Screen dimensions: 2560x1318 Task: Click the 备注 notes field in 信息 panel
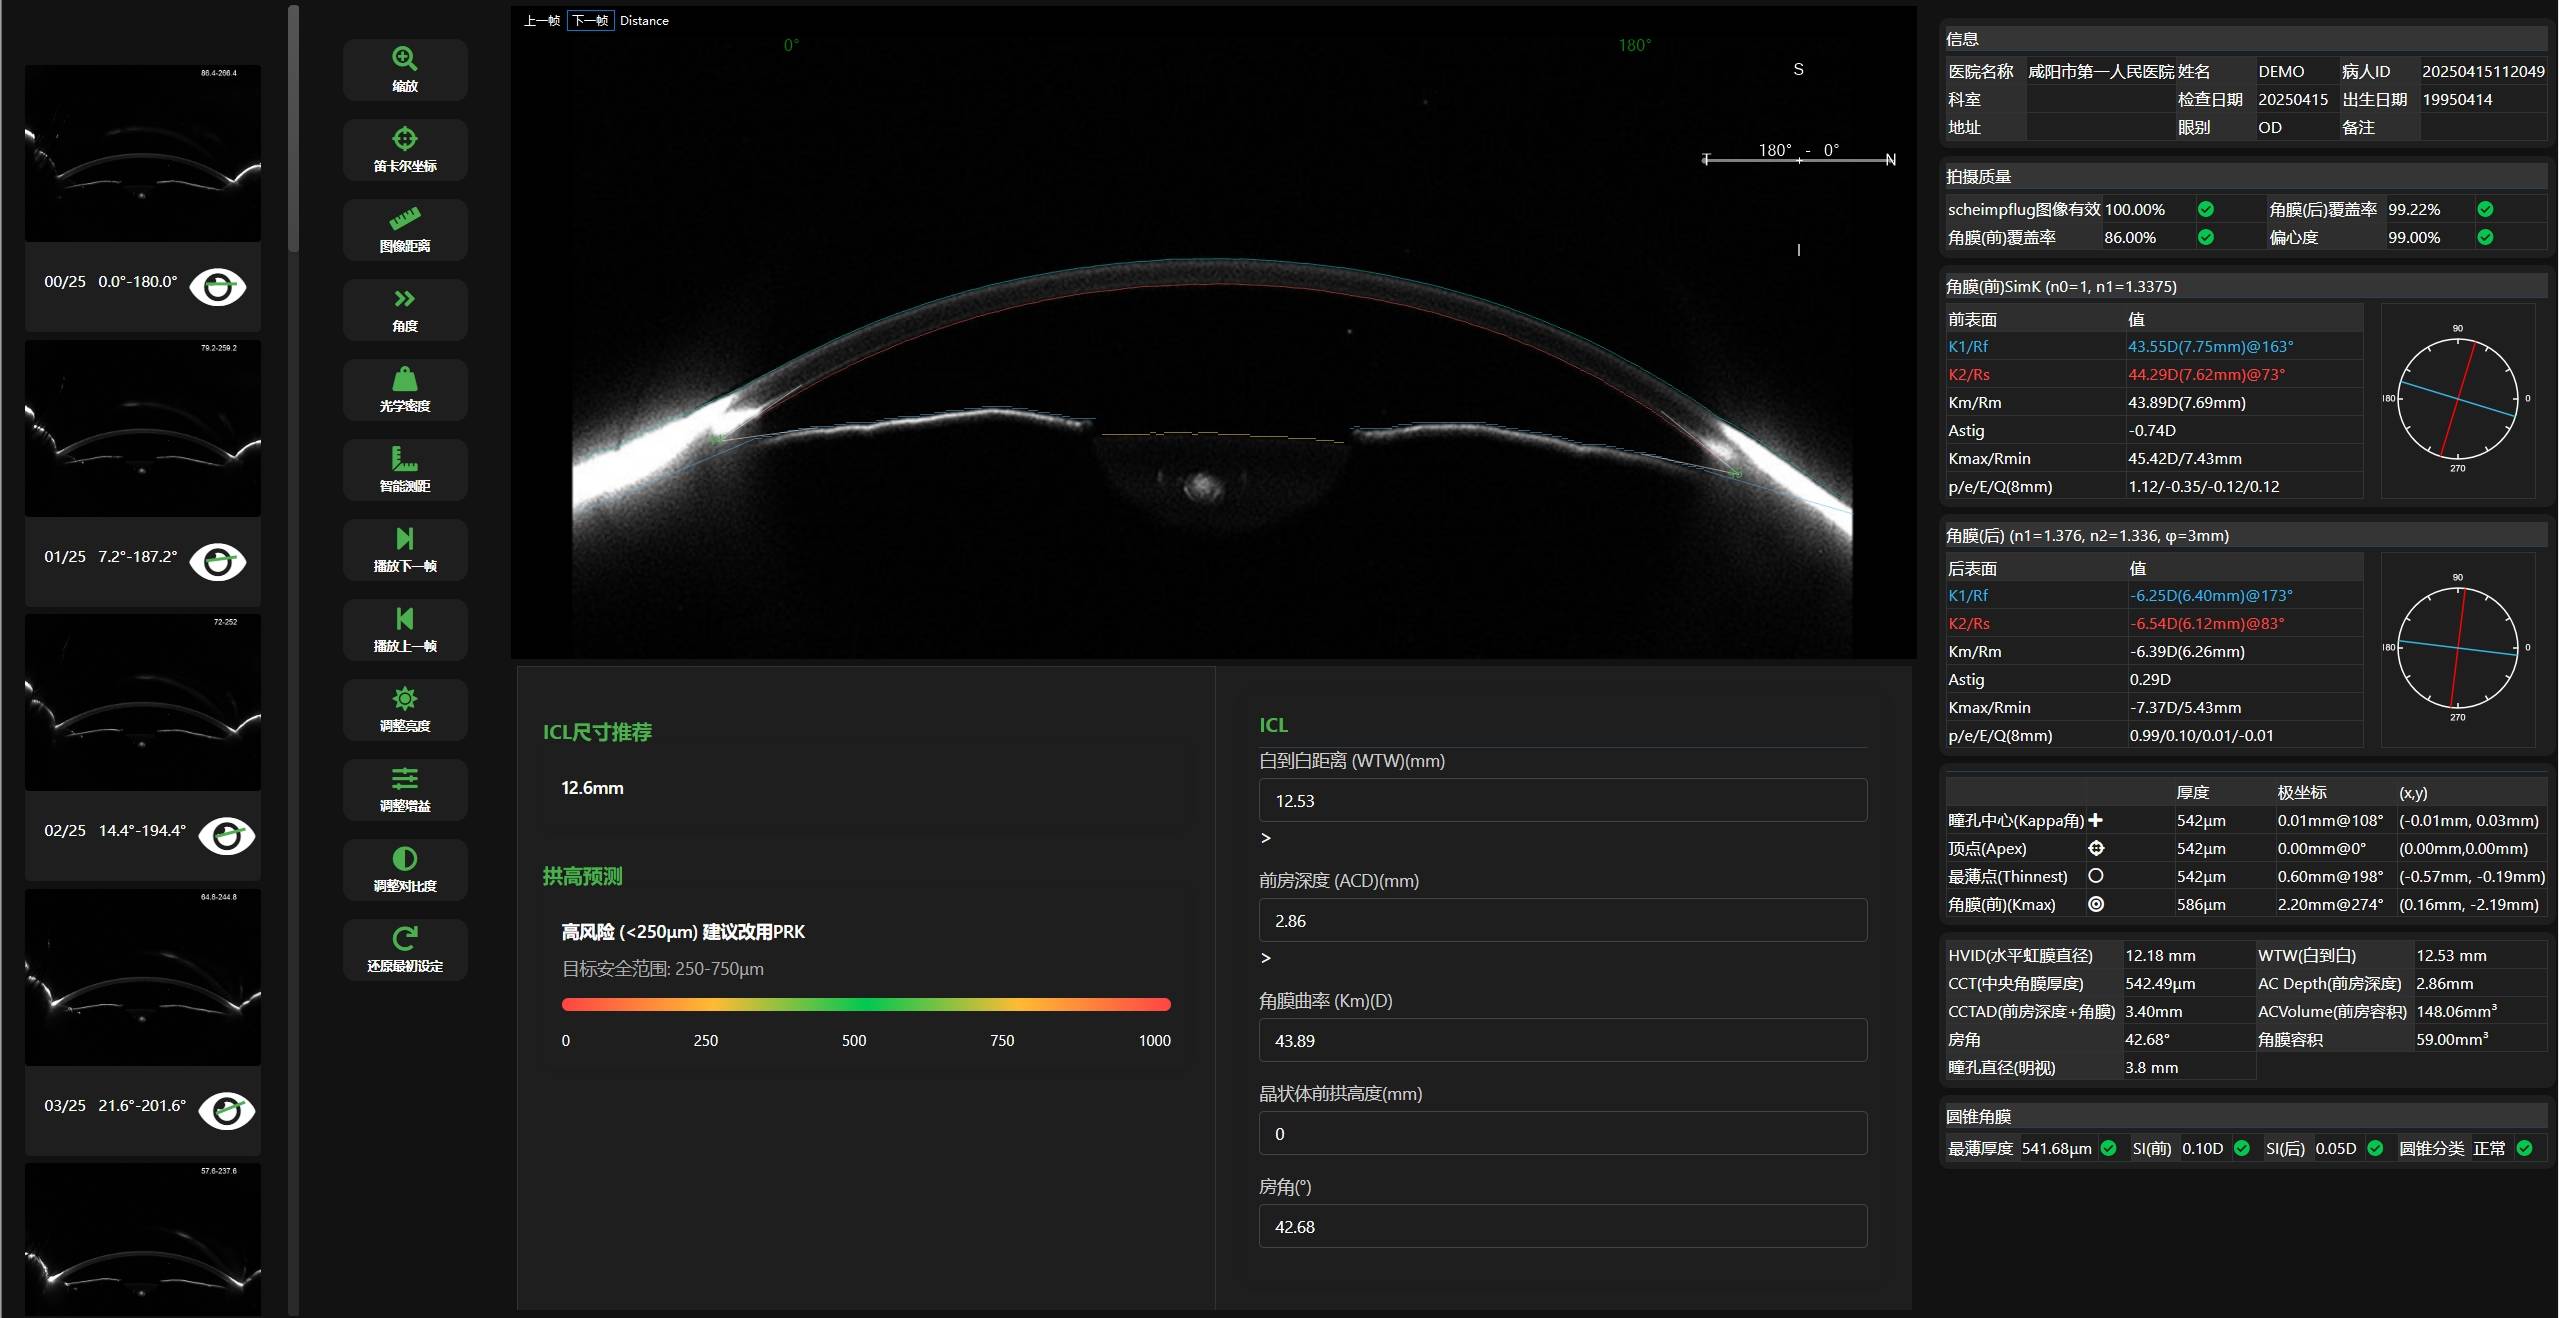(2482, 128)
